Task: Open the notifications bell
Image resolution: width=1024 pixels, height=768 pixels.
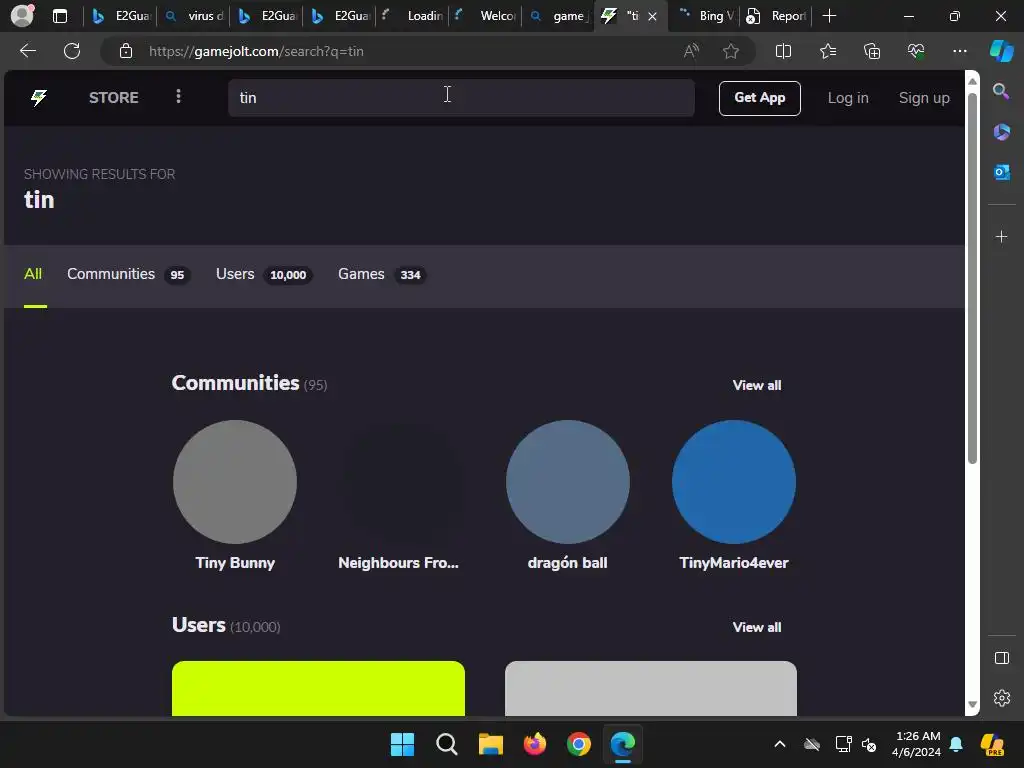Action: [x=955, y=744]
